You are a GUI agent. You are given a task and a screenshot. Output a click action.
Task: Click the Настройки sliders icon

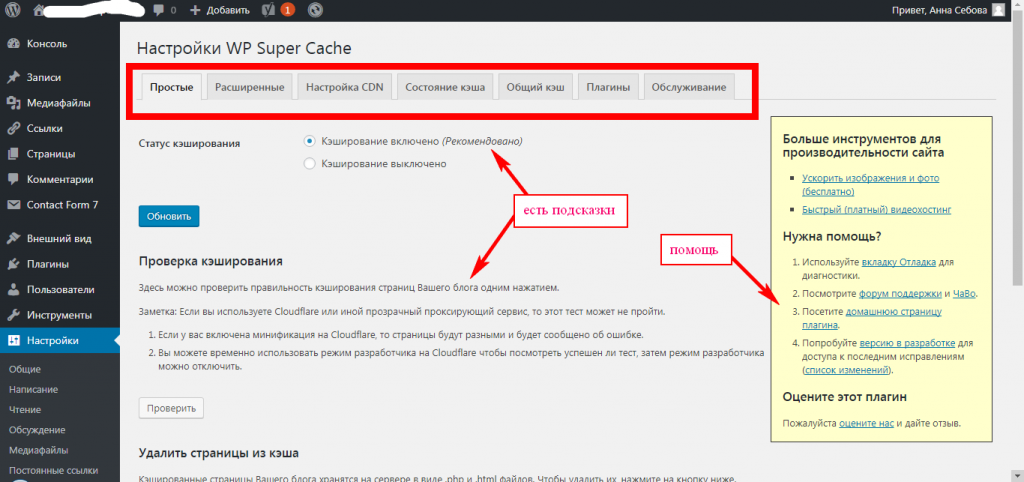13,341
